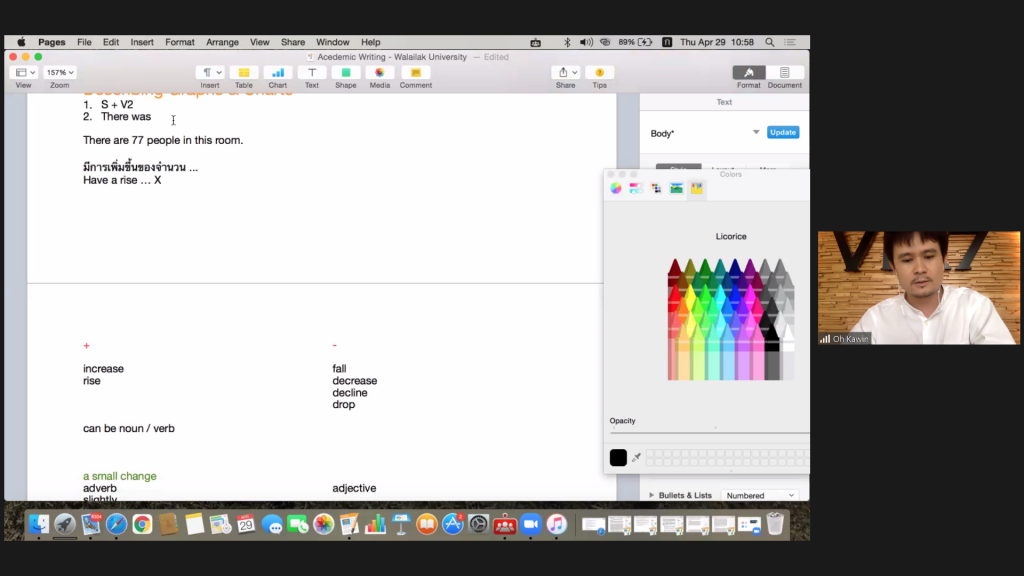
Task: Open the Arrange menu
Action: [222, 42]
